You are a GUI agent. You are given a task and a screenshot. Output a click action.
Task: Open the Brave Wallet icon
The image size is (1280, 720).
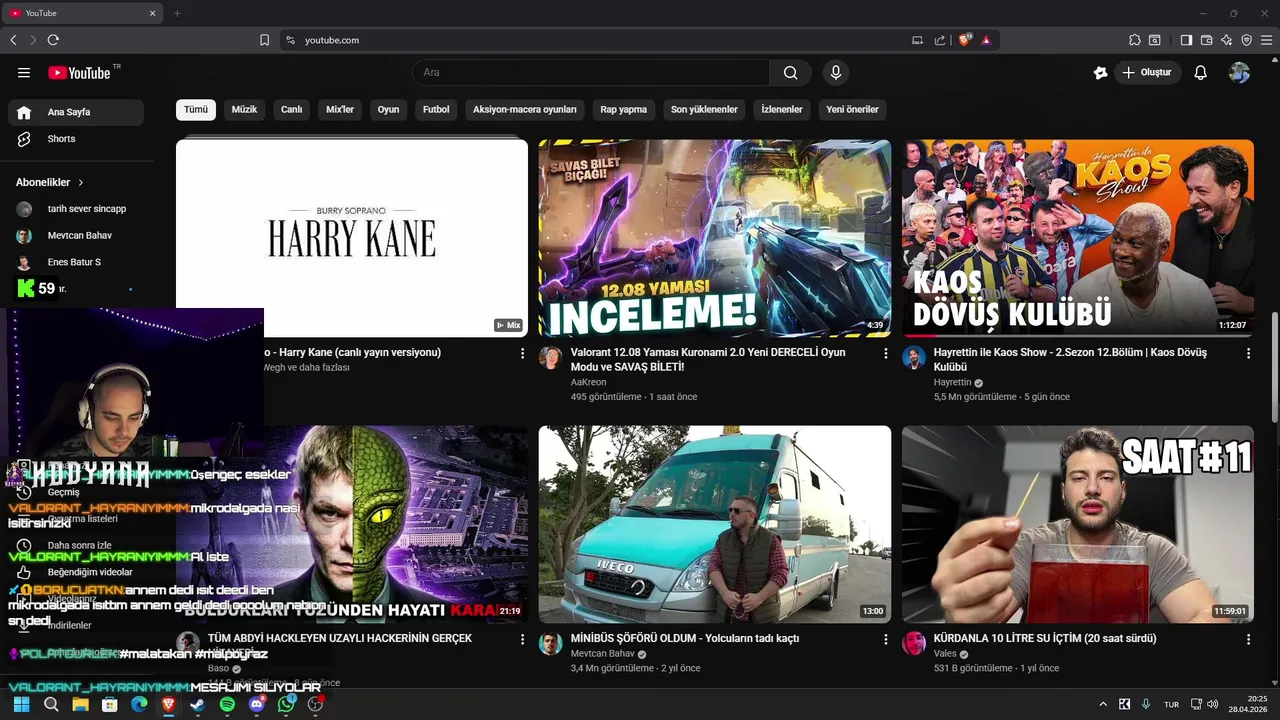pyautogui.click(x=1206, y=40)
